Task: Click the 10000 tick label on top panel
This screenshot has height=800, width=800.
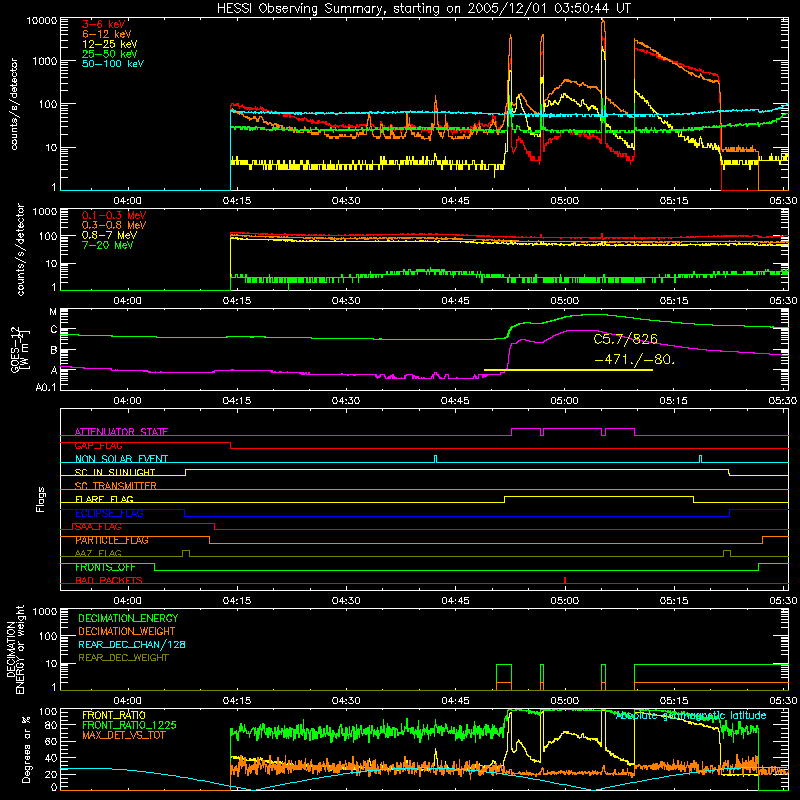Action: 42,20
